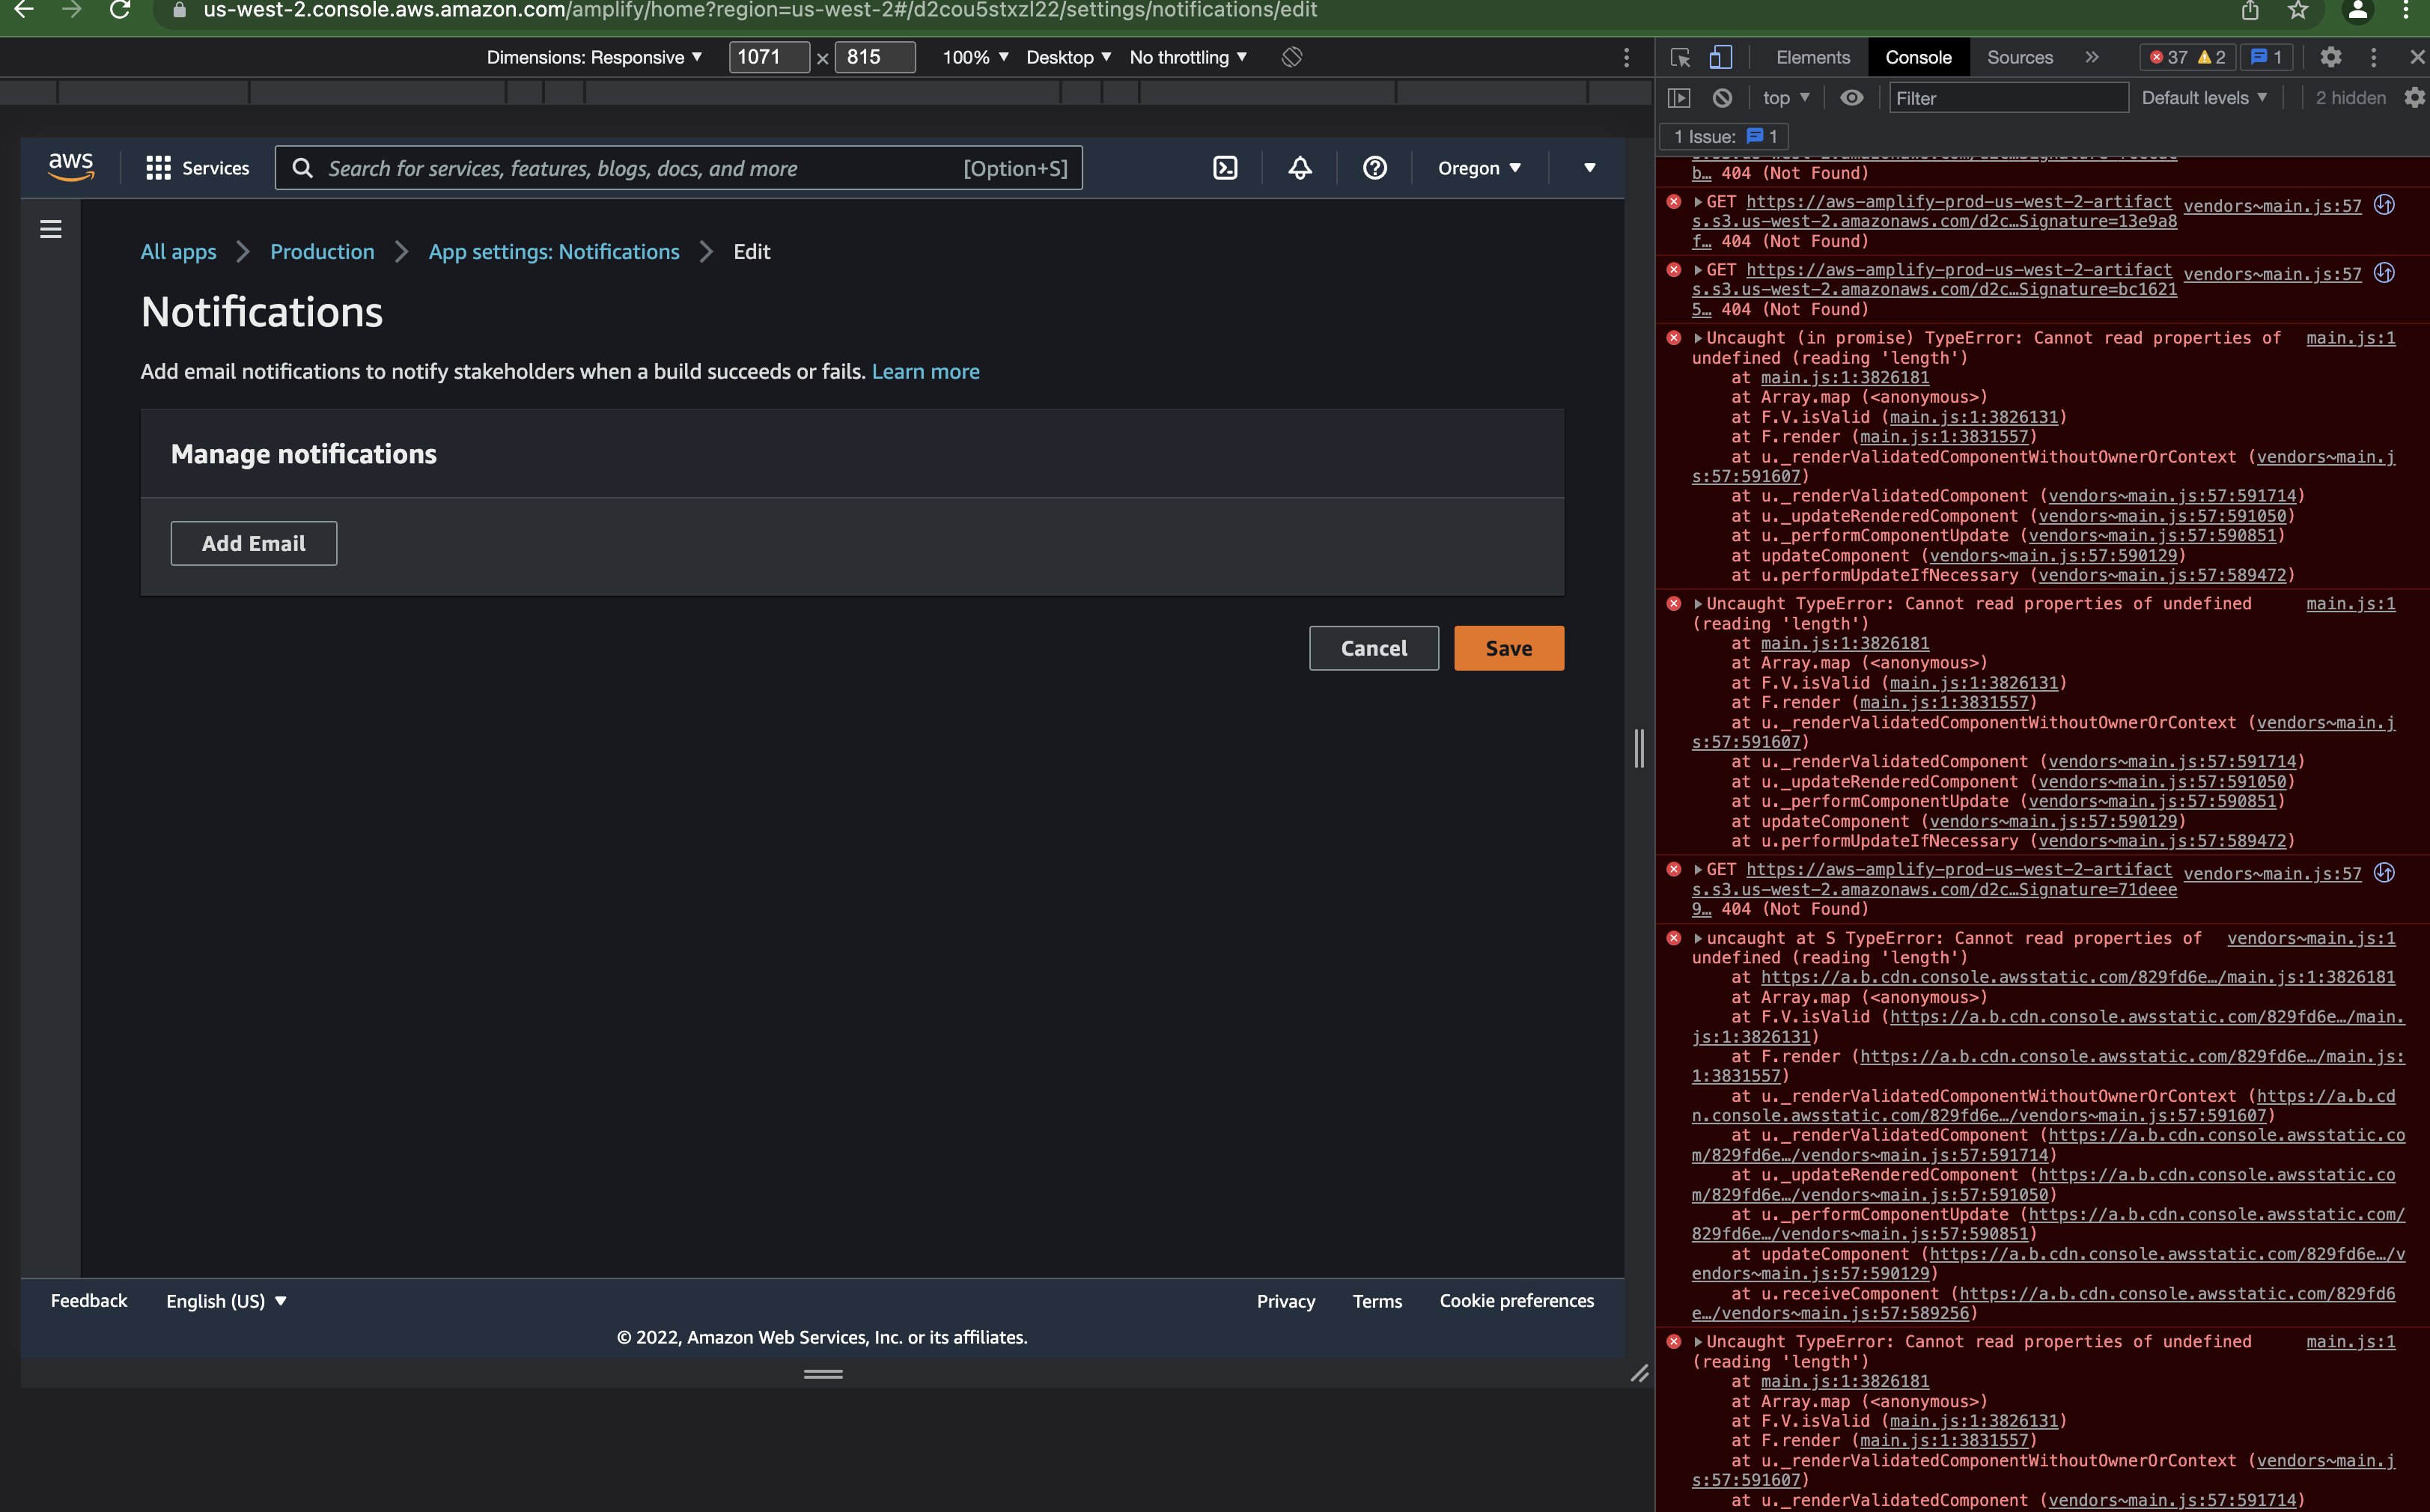Toggle the device emulation toolbar
Screen dimensions: 2430x1512
[x=1720, y=57]
